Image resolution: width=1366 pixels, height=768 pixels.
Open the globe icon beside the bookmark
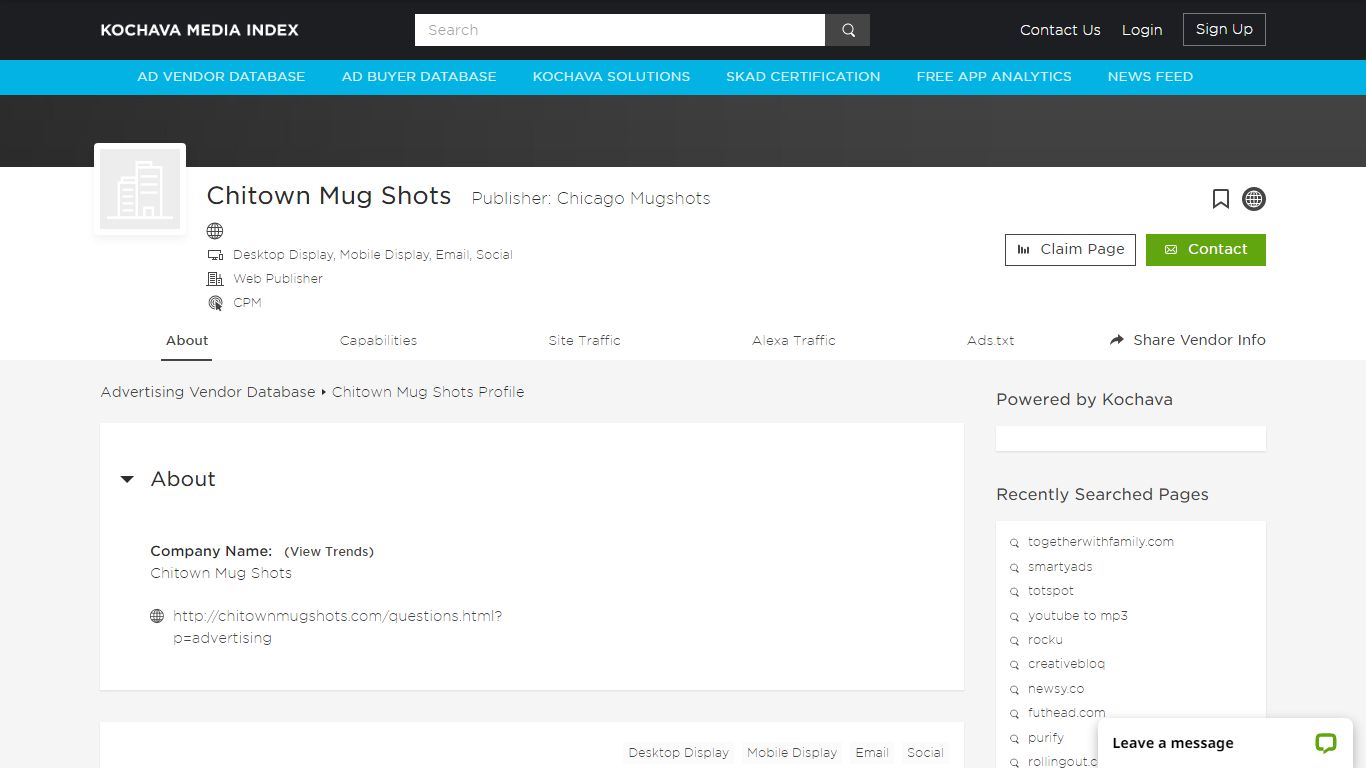1253,199
